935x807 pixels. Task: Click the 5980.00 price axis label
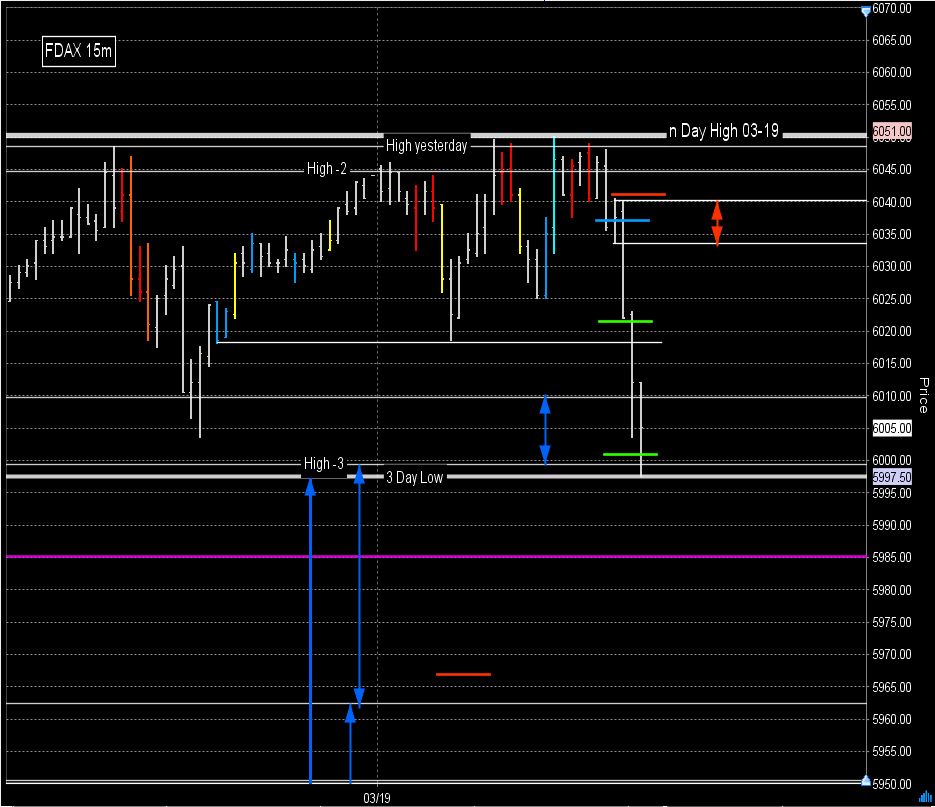pos(892,590)
